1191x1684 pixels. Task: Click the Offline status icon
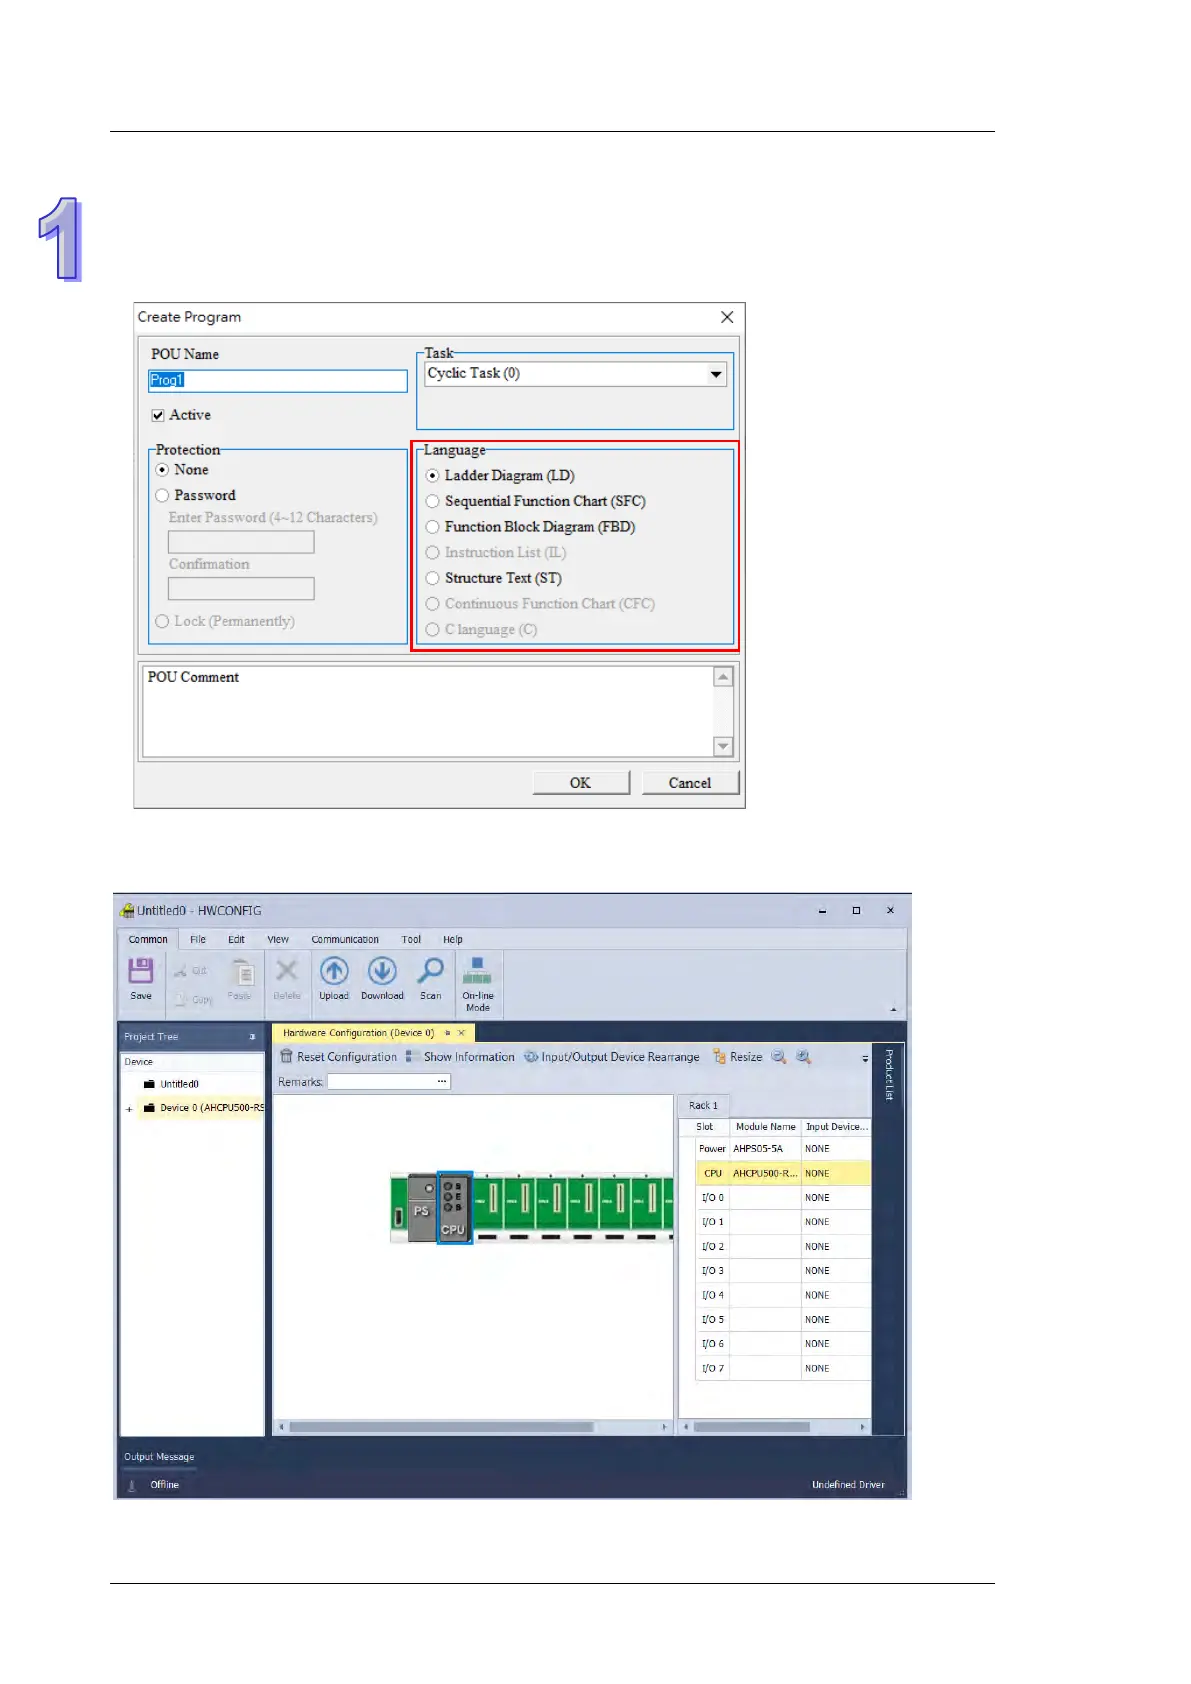pyautogui.click(x=131, y=1485)
